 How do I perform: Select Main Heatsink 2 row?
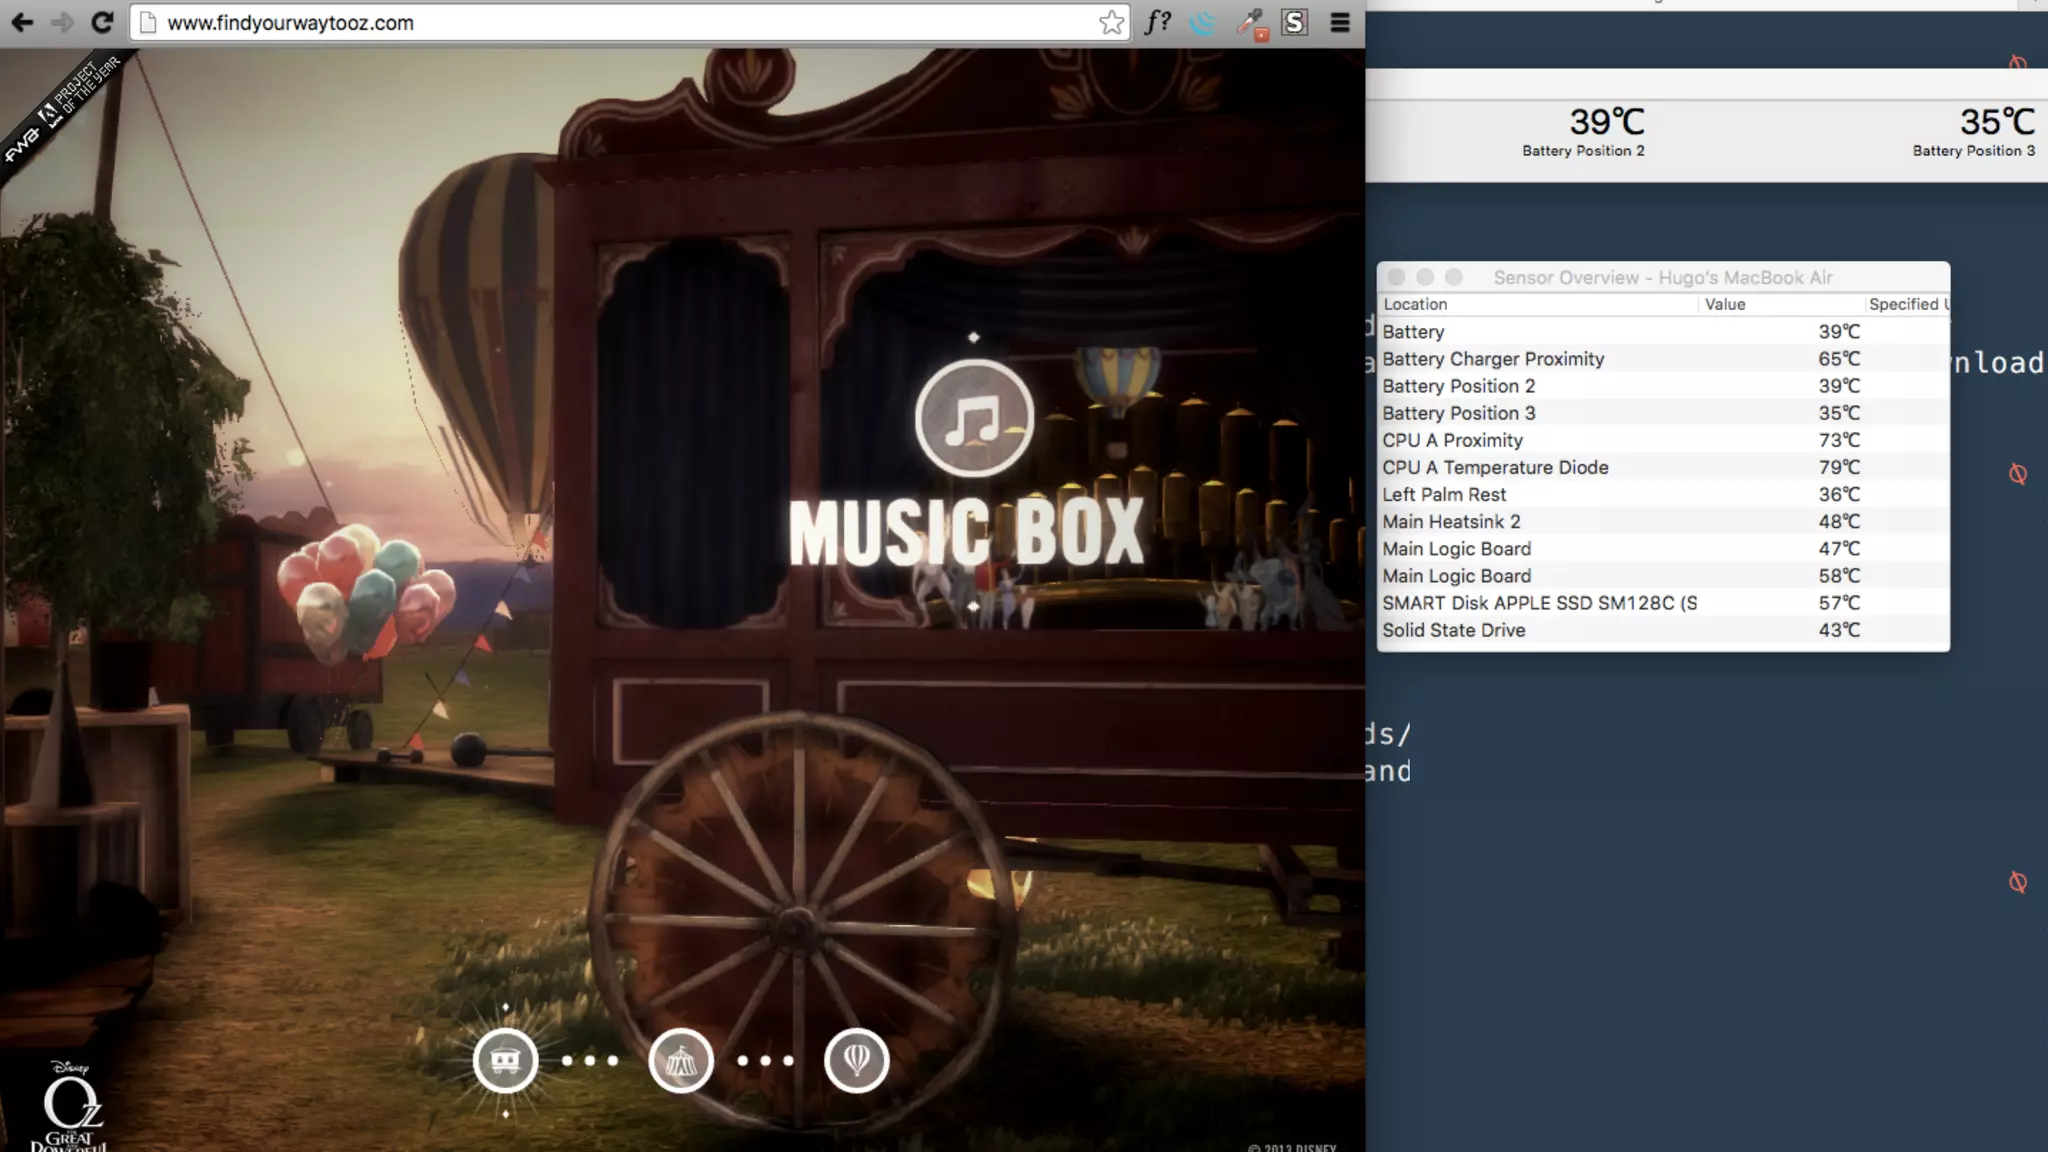coord(1663,521)
